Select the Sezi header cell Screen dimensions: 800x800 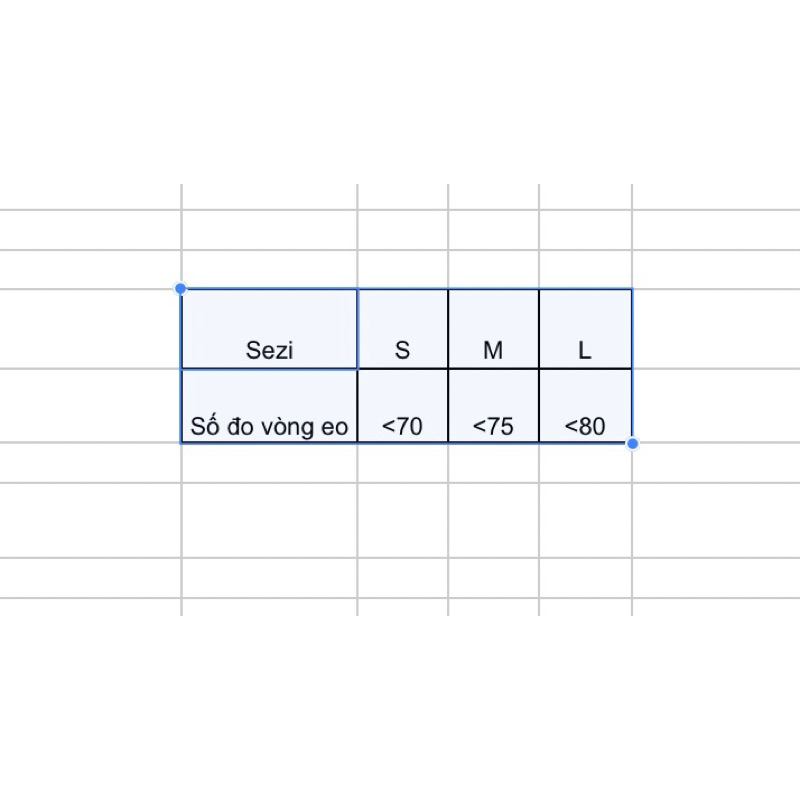[x=269, y=329]
